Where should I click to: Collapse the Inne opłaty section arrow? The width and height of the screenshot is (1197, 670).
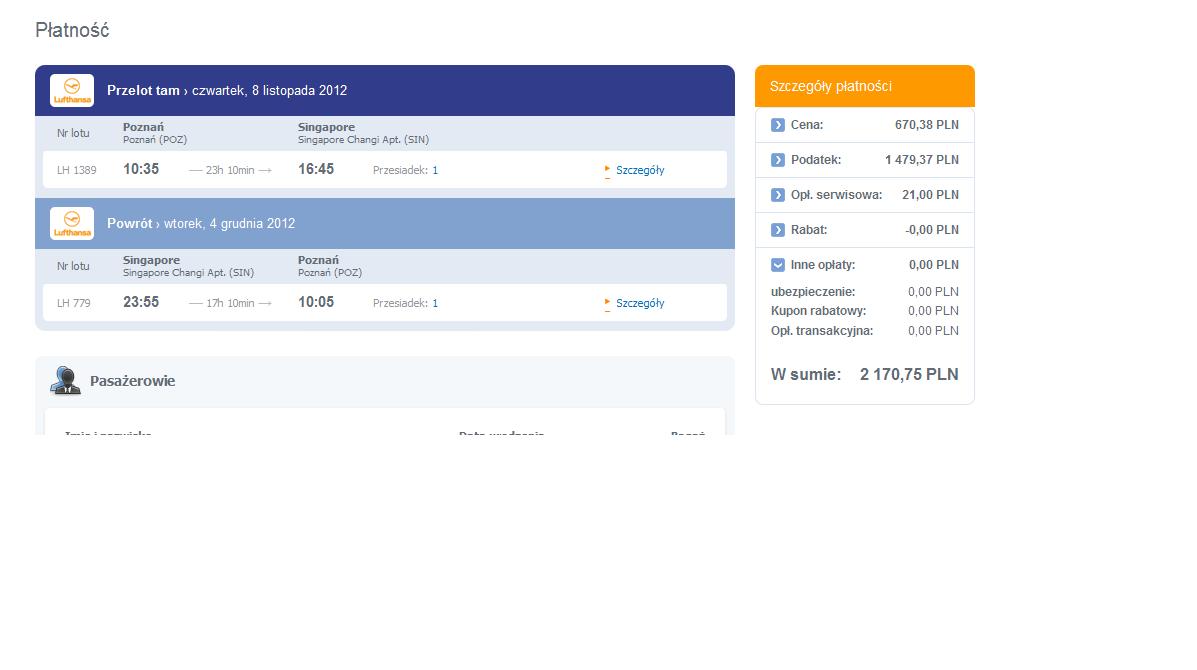tap(778, 266)
